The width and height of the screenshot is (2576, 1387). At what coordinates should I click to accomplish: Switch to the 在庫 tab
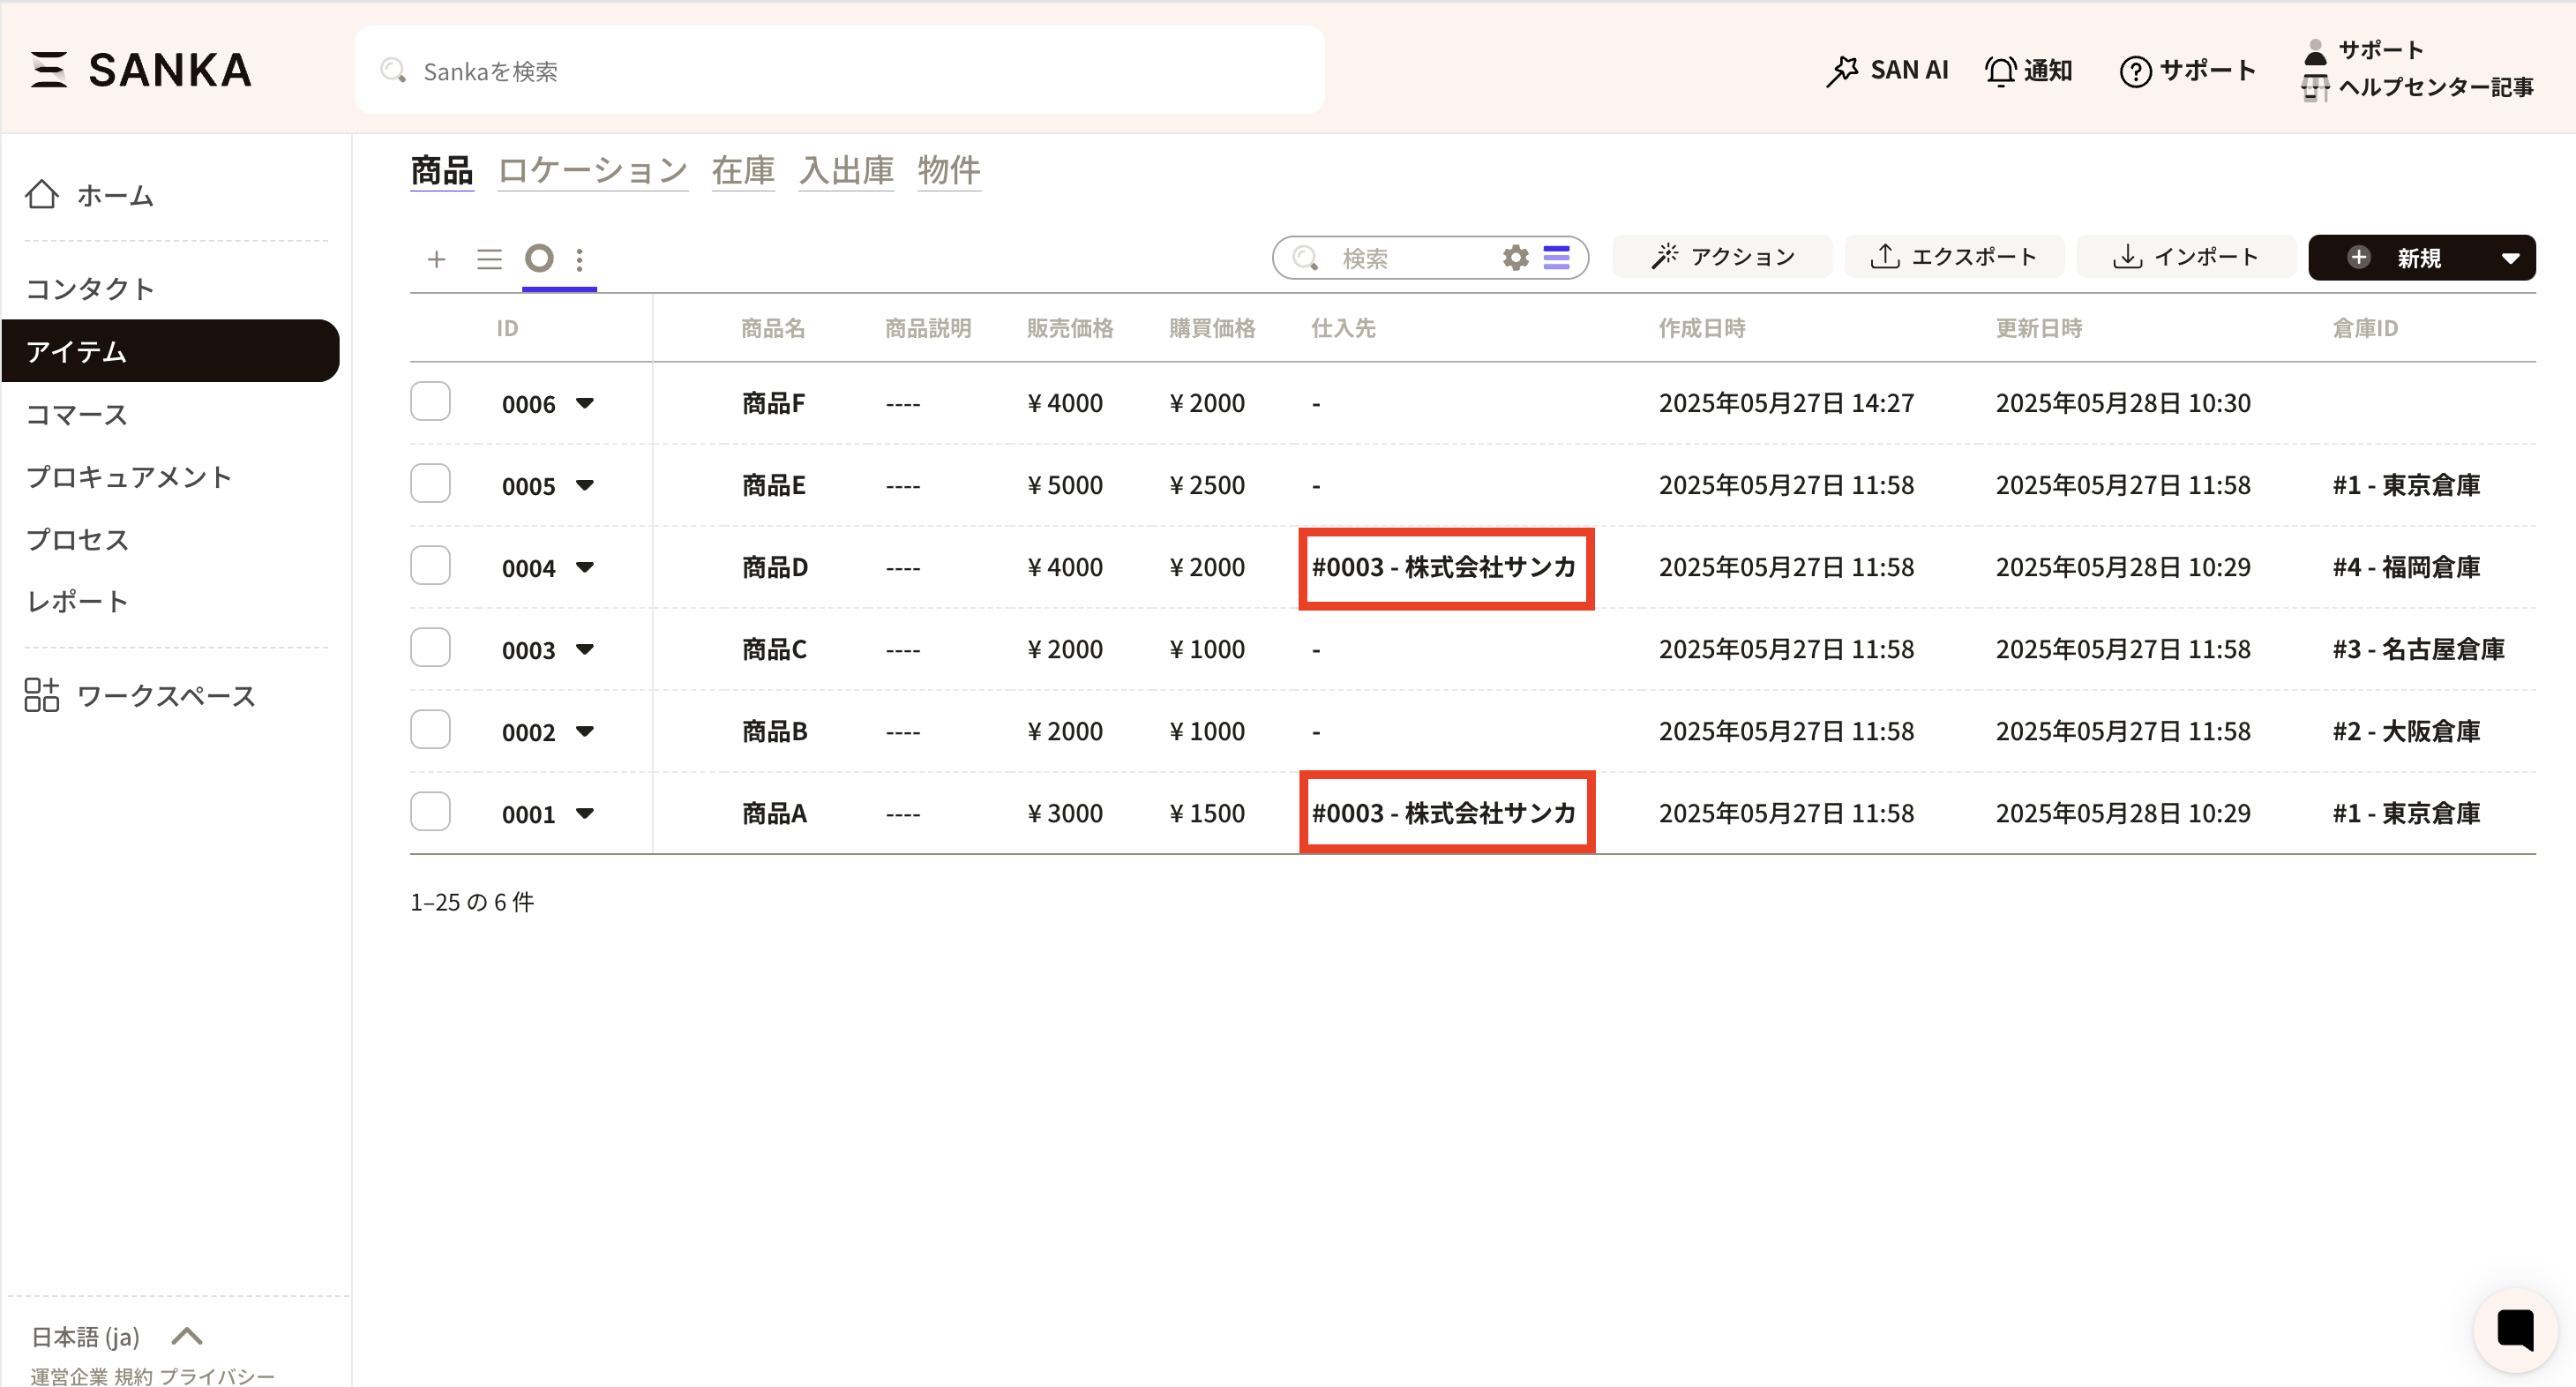(x=743, y=170)
